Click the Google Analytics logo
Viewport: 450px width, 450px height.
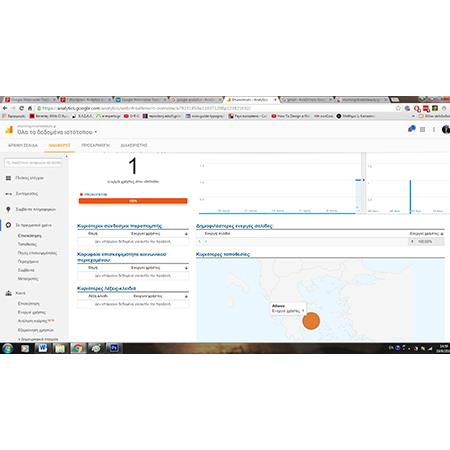click(x=9, y=130)
